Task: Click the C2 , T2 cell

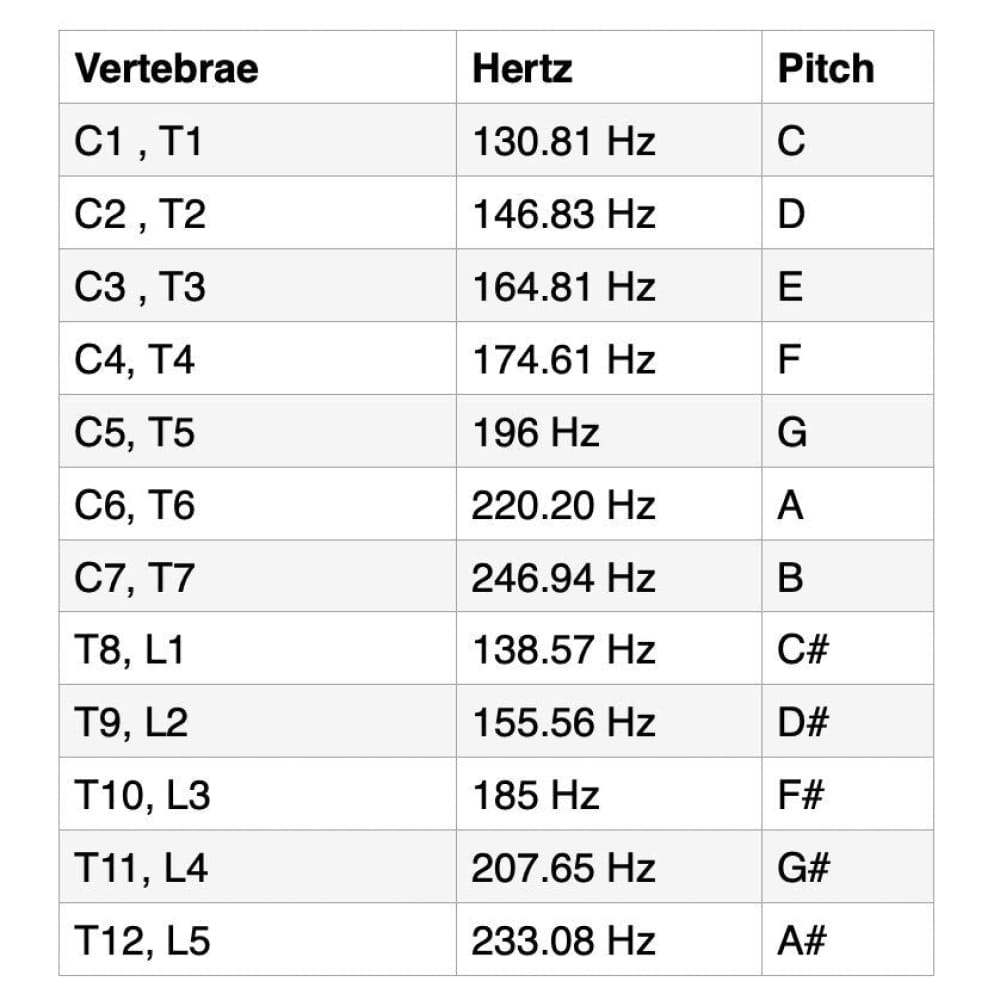Action: coord(140,214)
